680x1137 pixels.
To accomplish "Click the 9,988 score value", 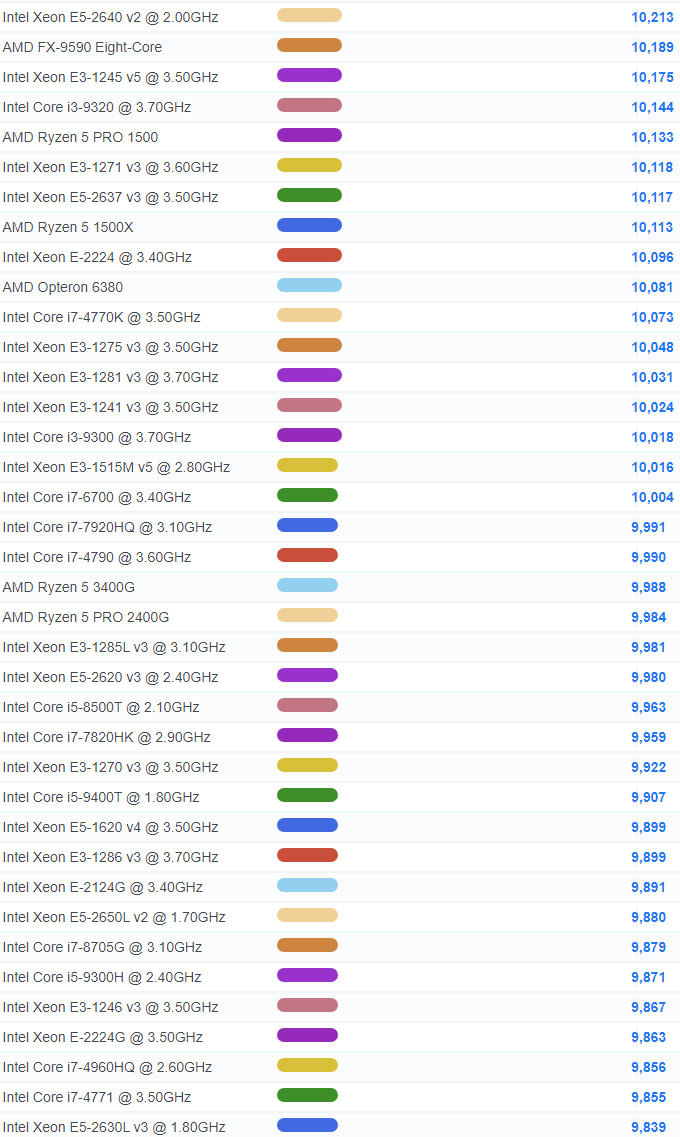I will 648,587.
